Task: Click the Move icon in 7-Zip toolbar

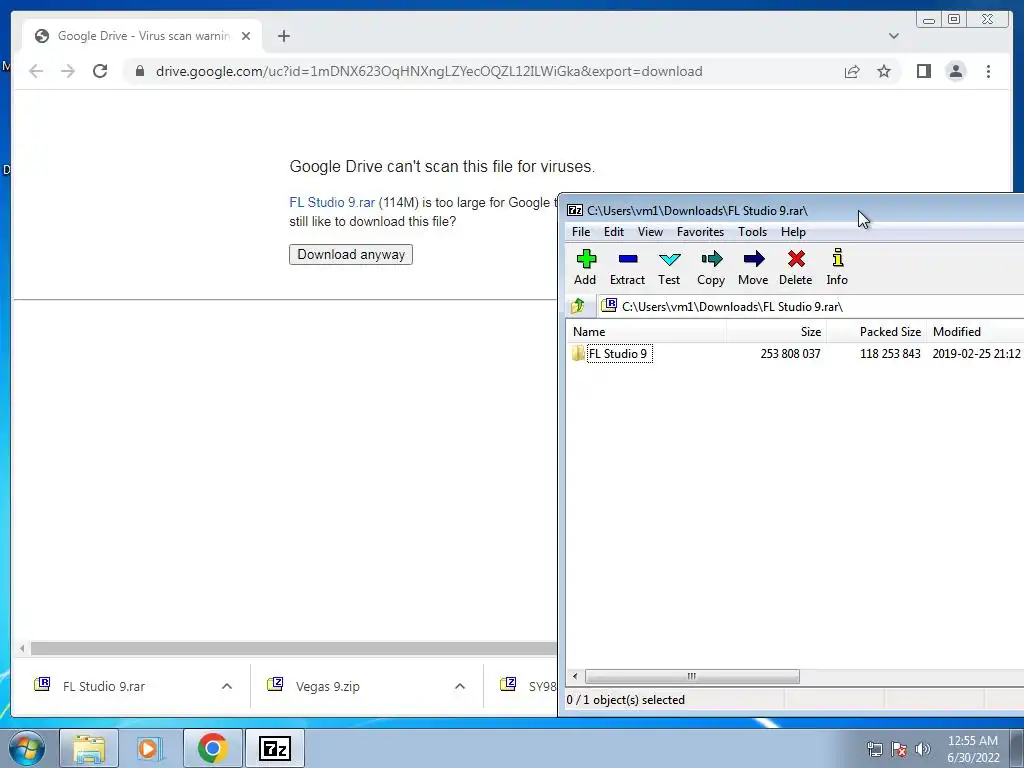Action: point(753,268)
